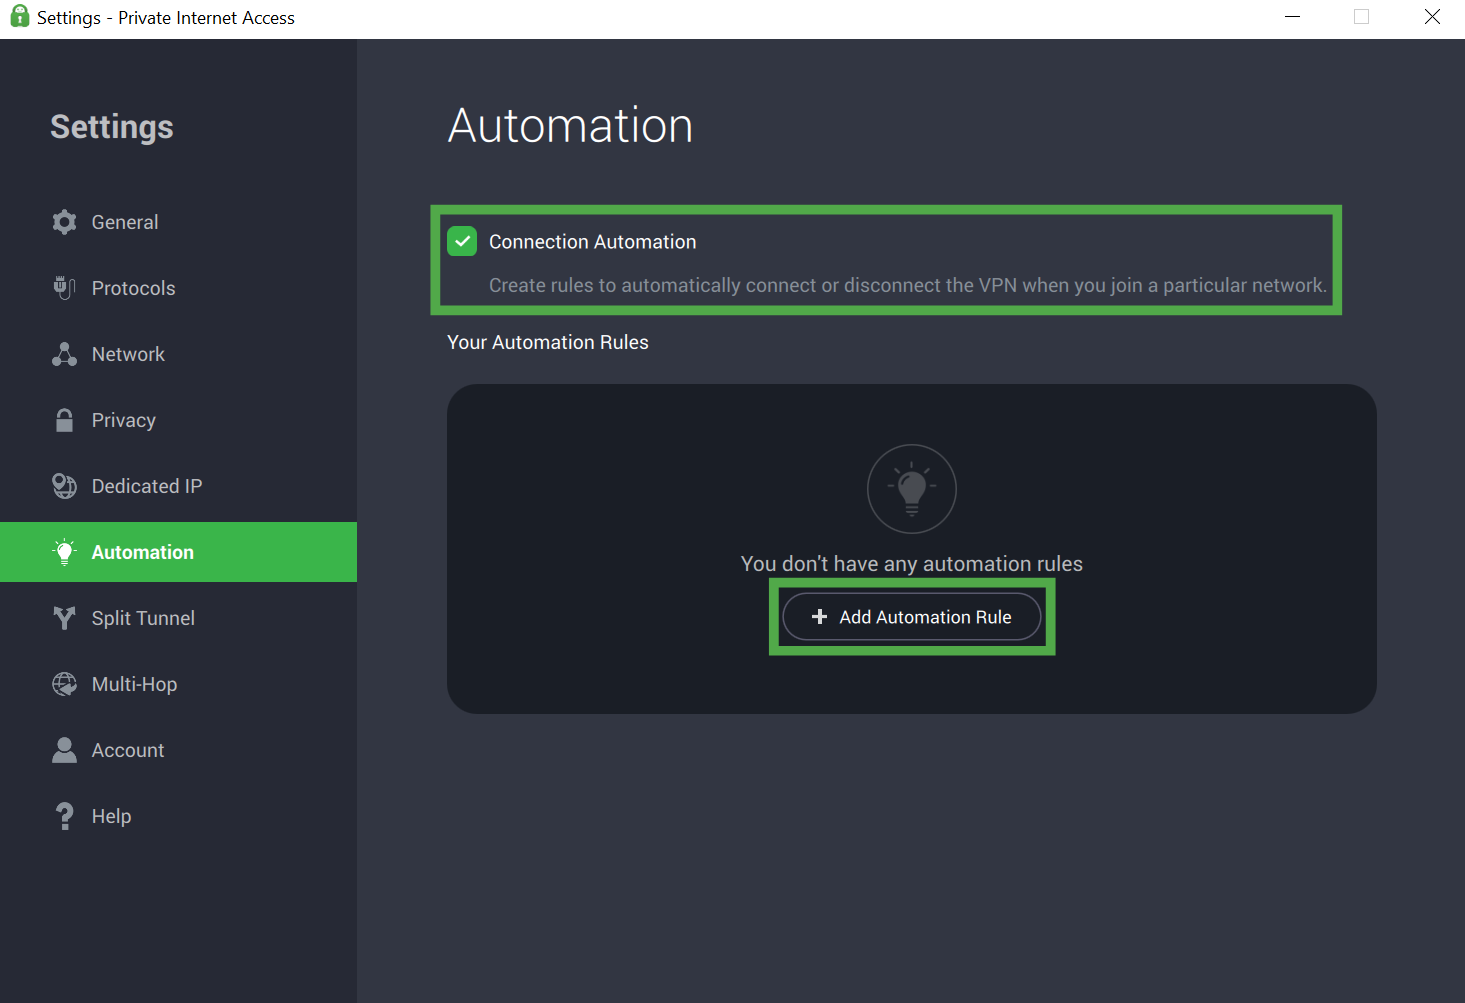Switch to the Protocols settings
The image size is (1465, 1003).
178,288
